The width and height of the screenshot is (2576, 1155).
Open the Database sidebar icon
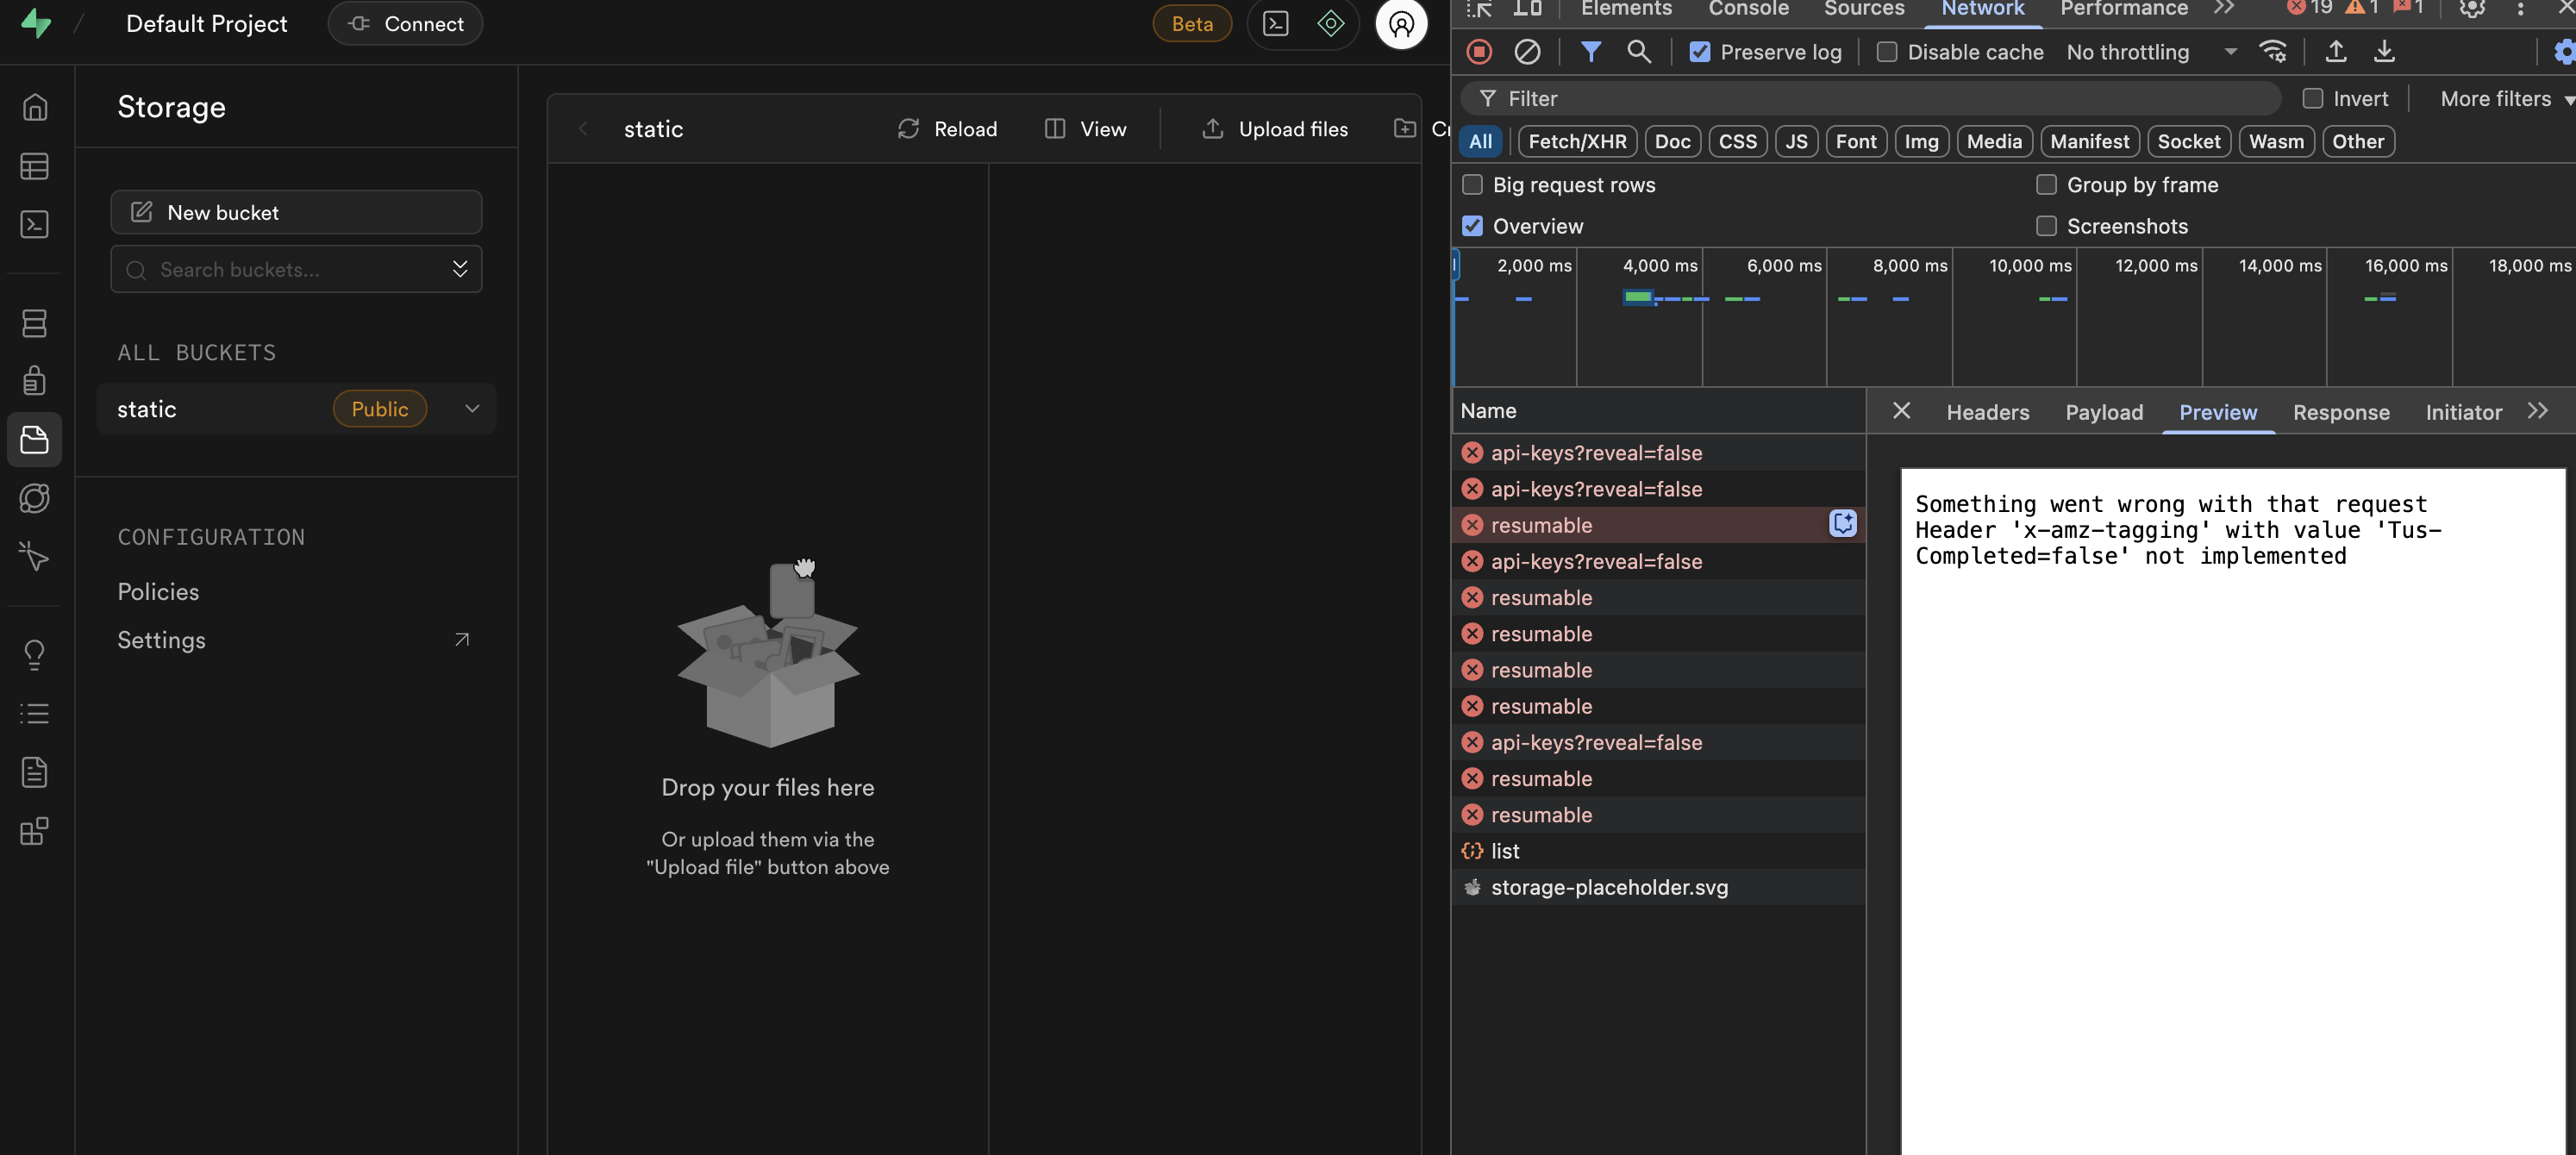coord(34,323)
